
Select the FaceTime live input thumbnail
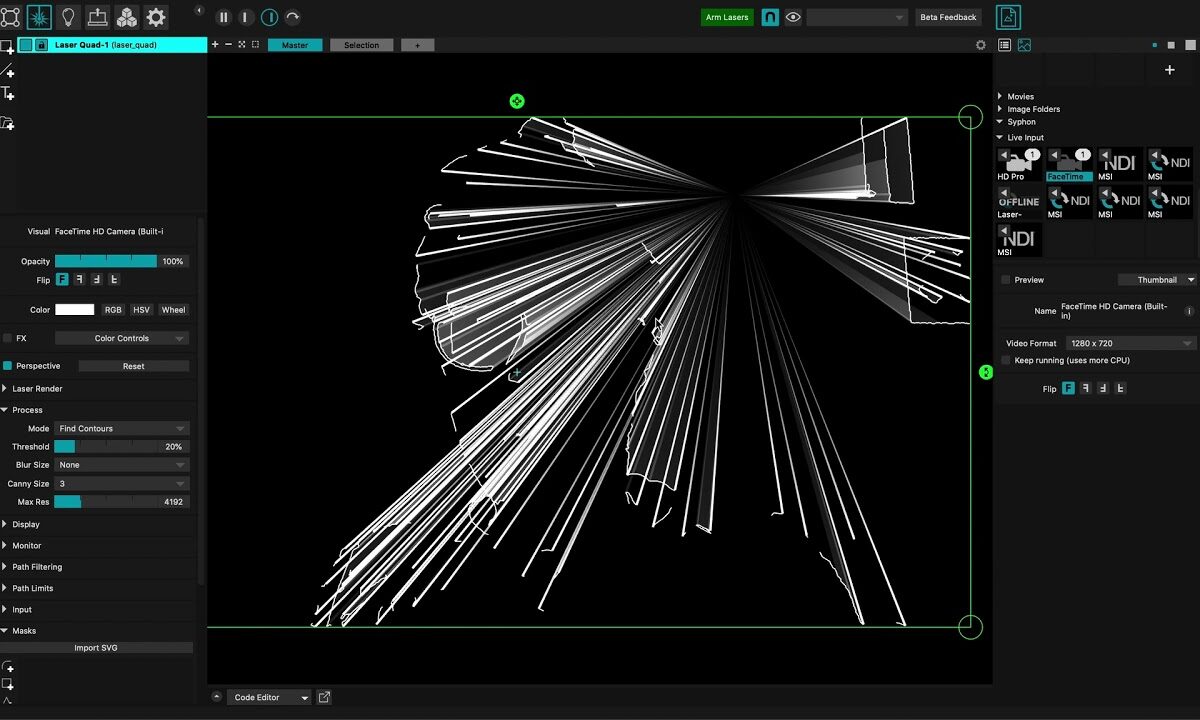[1069, 164]
